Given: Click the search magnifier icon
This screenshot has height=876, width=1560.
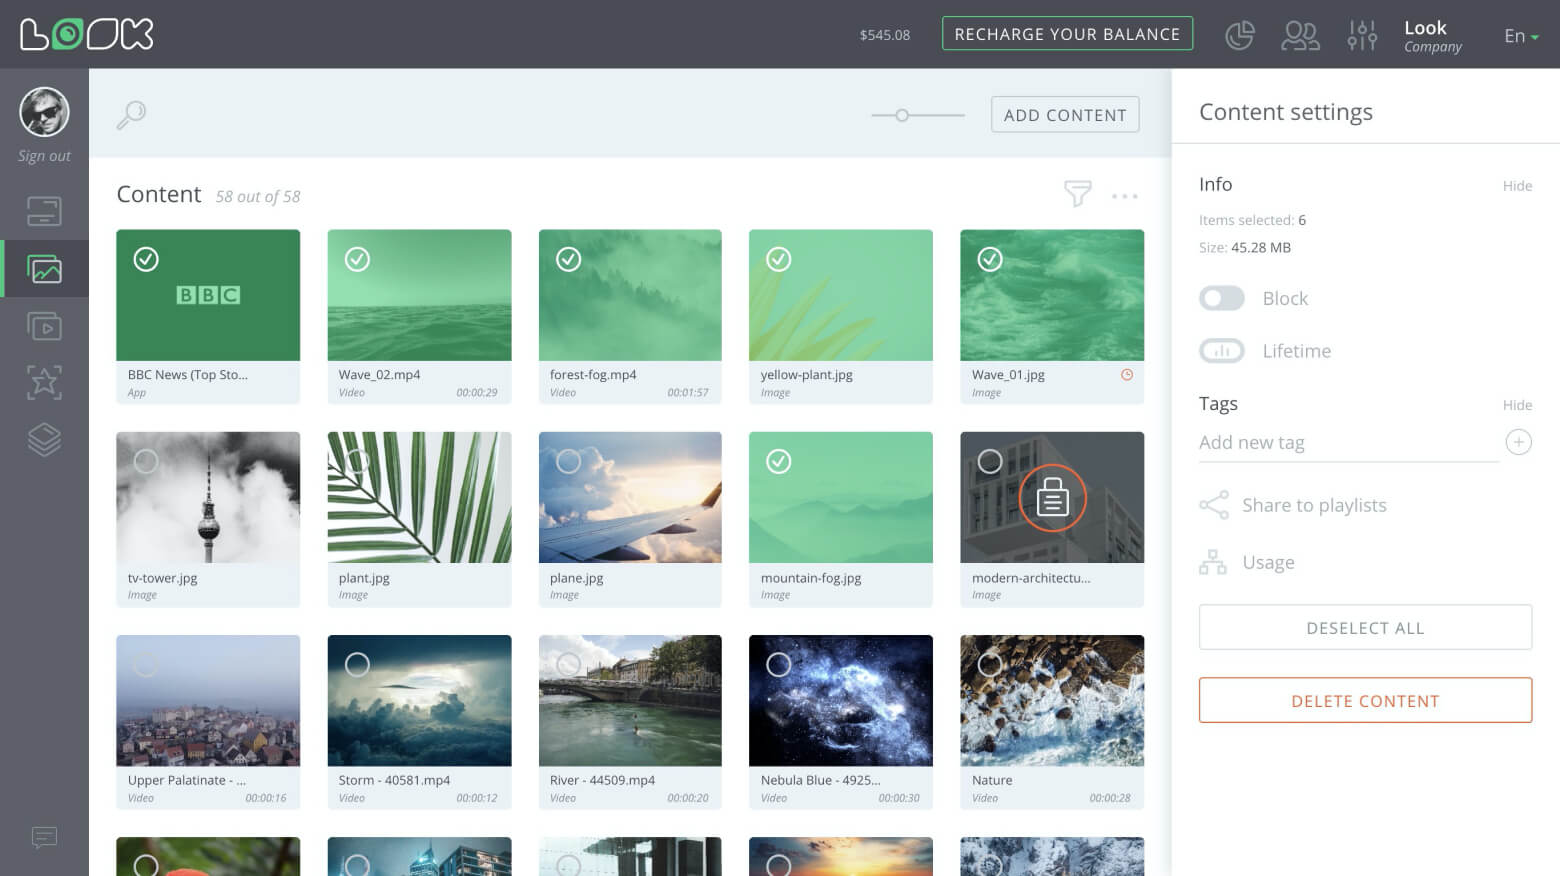Looking at the screenshot, I should click(x=131, y=115).
